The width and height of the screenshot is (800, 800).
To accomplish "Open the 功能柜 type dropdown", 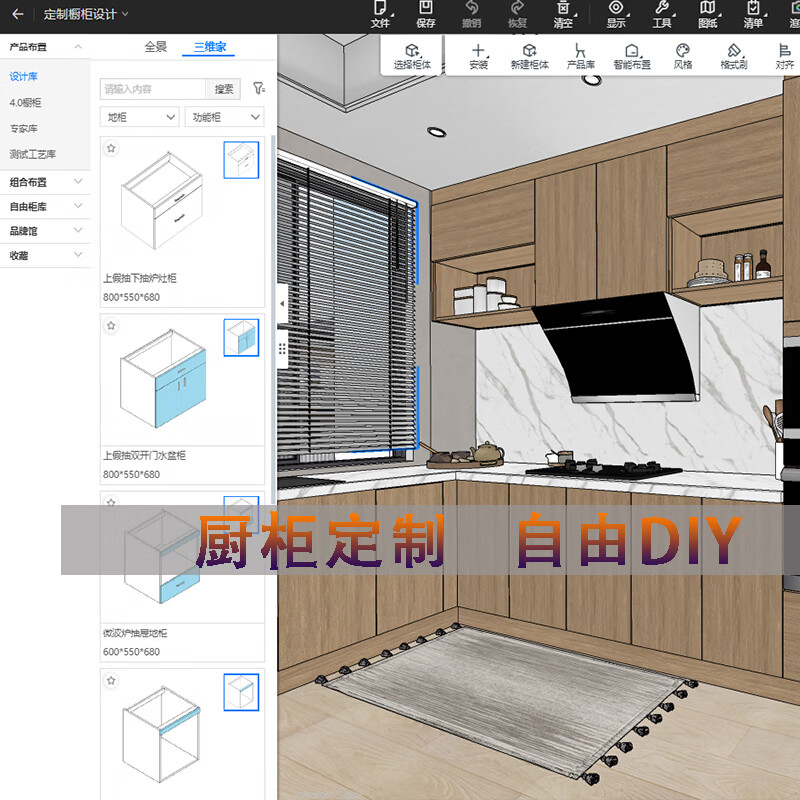I will tap(225, 117).
